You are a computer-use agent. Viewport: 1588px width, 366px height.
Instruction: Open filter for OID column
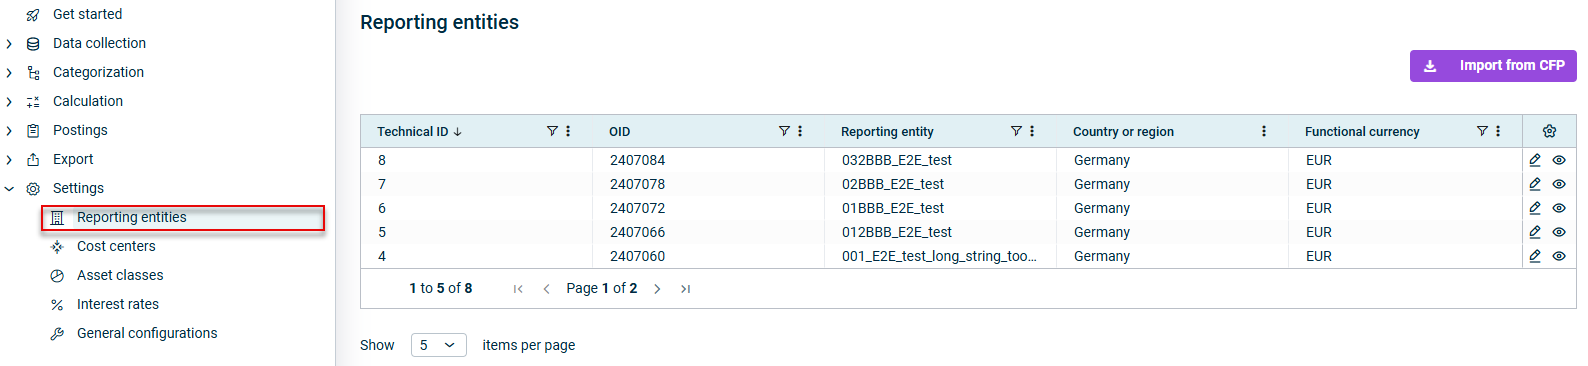click(784, 131)
